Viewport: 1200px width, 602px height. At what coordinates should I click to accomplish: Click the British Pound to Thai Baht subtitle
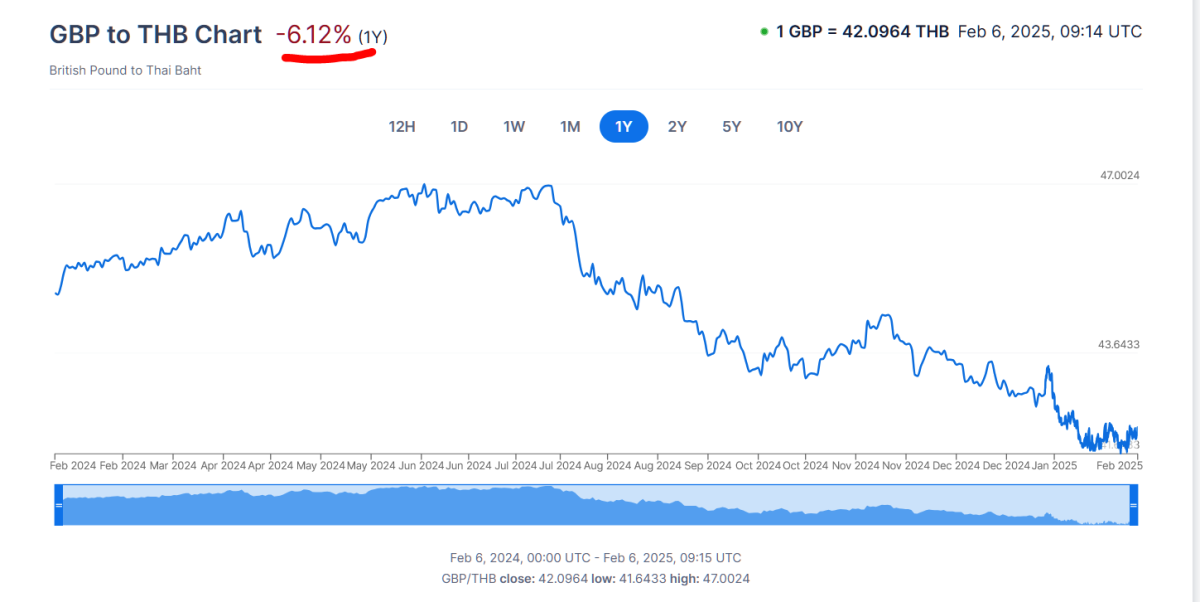(x=125, y=70)
